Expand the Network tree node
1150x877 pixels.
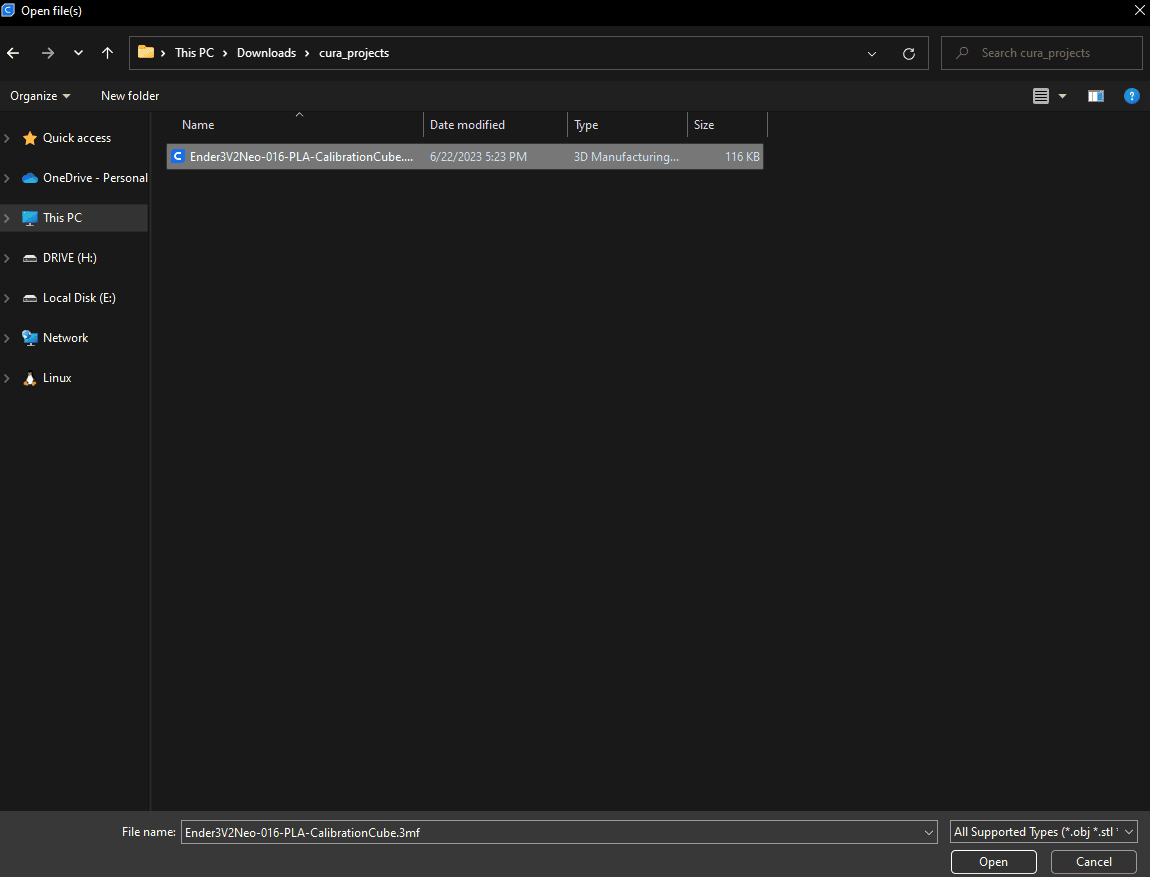pos(7,338)
